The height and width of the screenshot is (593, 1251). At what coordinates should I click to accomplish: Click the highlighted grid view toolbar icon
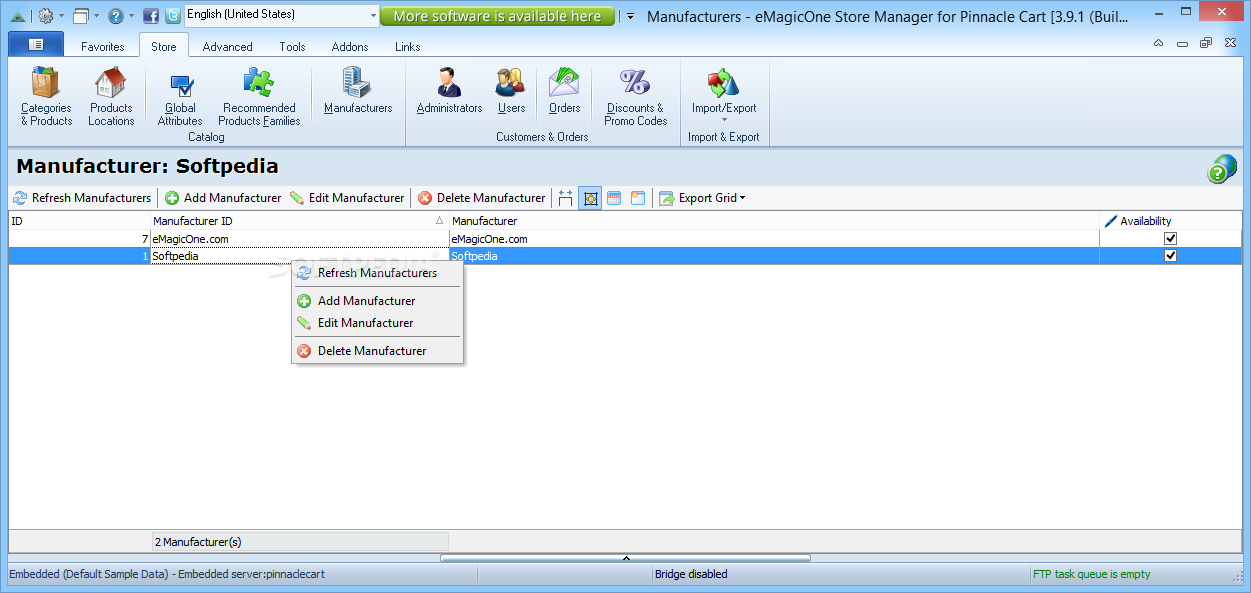coord(590,198)
